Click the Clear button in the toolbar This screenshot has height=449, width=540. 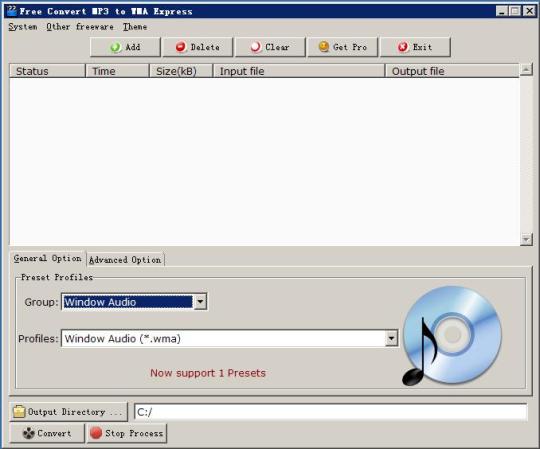tap(270, 47)
